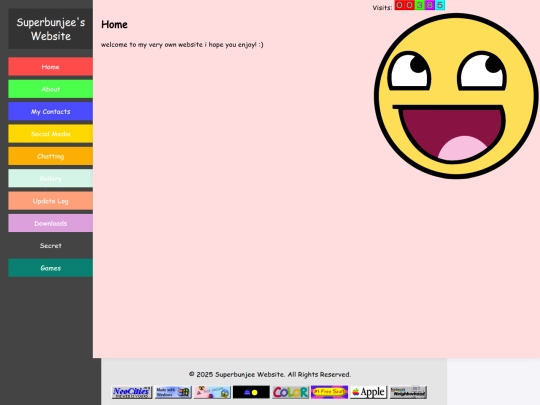
Task: Click the pink cartoon badge in footer
Action: pos(212,392)
